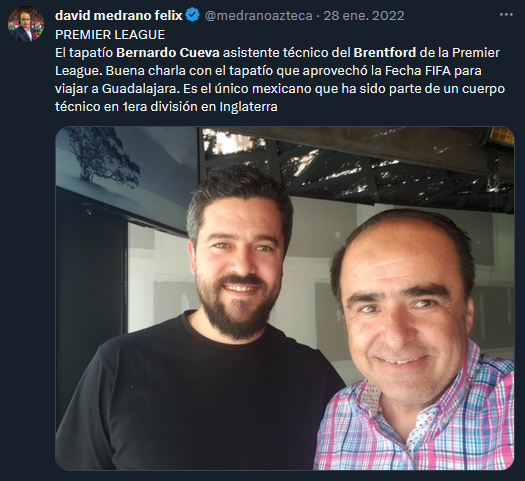The image size is (525, 481).
Task: Open the author name david medrano felix
Action: pyautogui.click(x=119, y=15)
